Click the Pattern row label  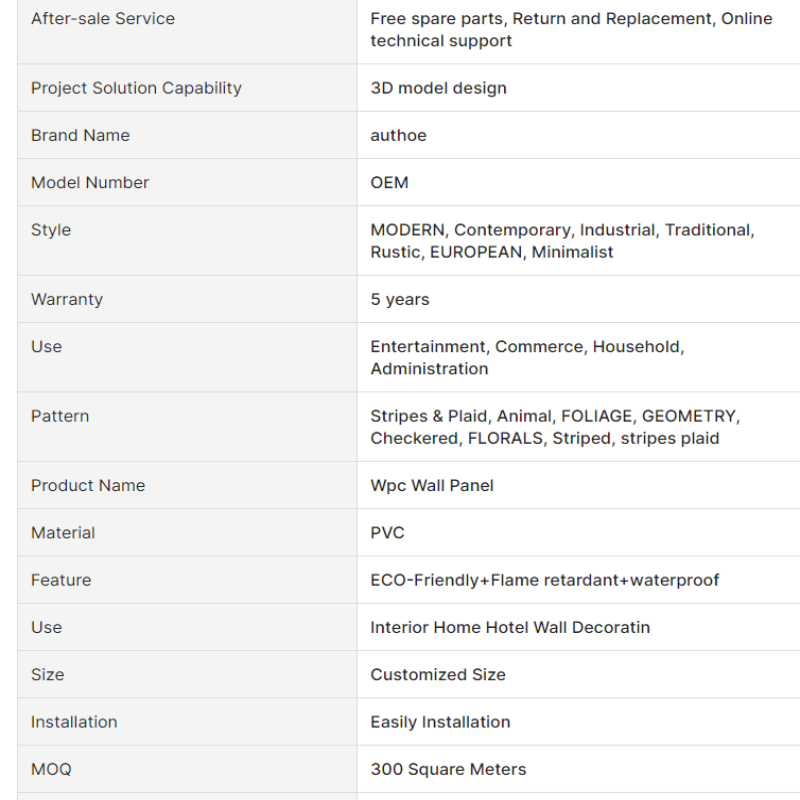(x=58, y=416)
